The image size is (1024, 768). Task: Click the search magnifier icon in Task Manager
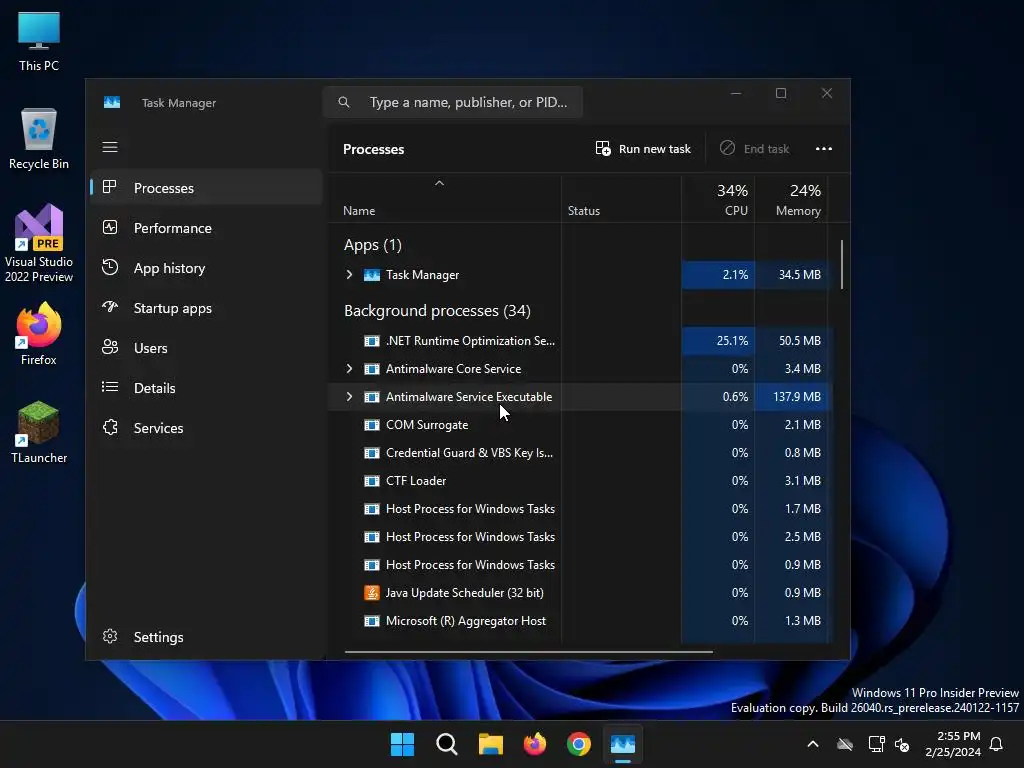tap(344, 102)
